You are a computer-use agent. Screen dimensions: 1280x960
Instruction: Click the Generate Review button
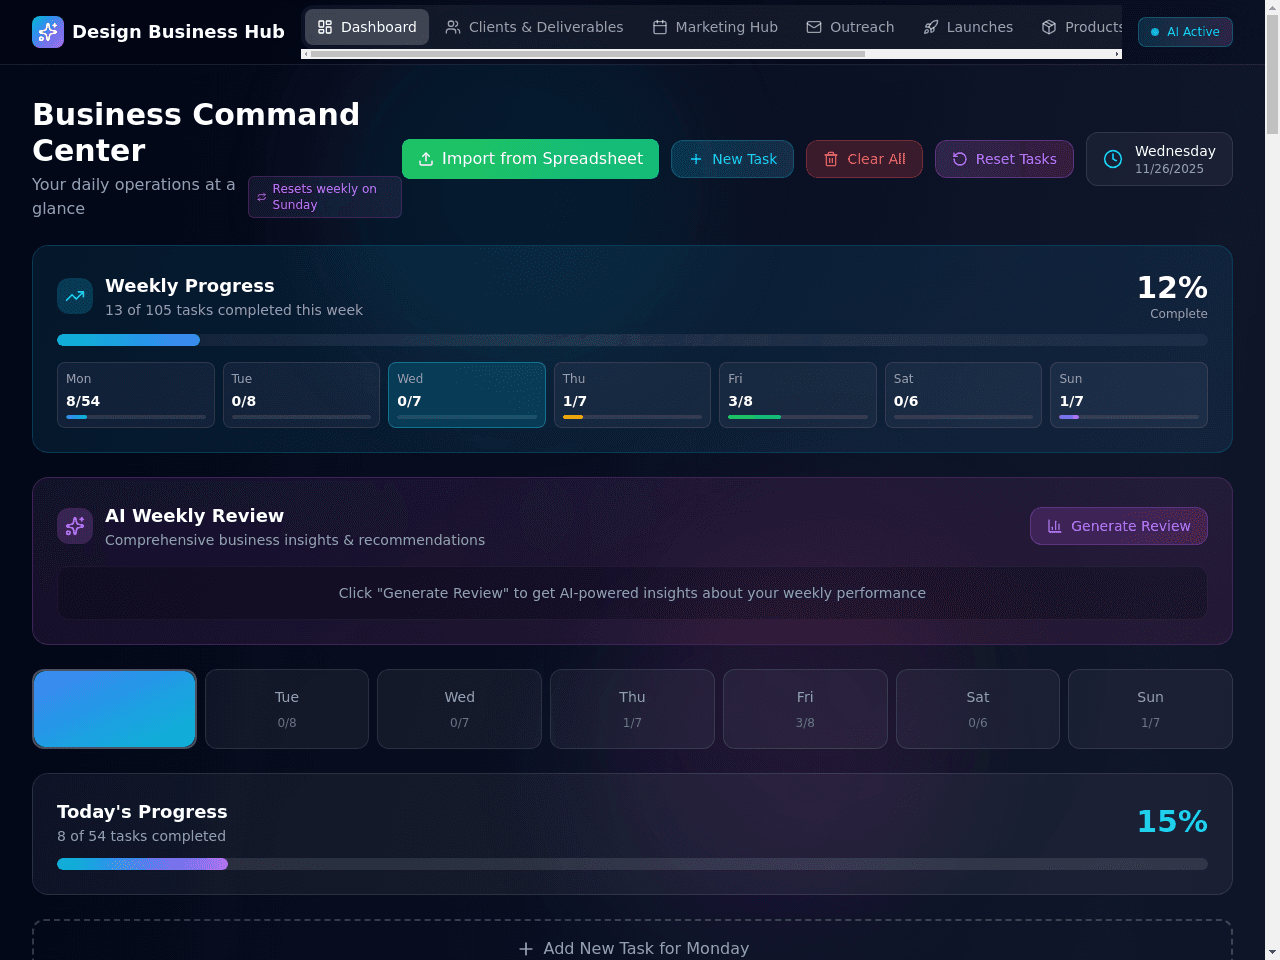[x=1119, y=526]
